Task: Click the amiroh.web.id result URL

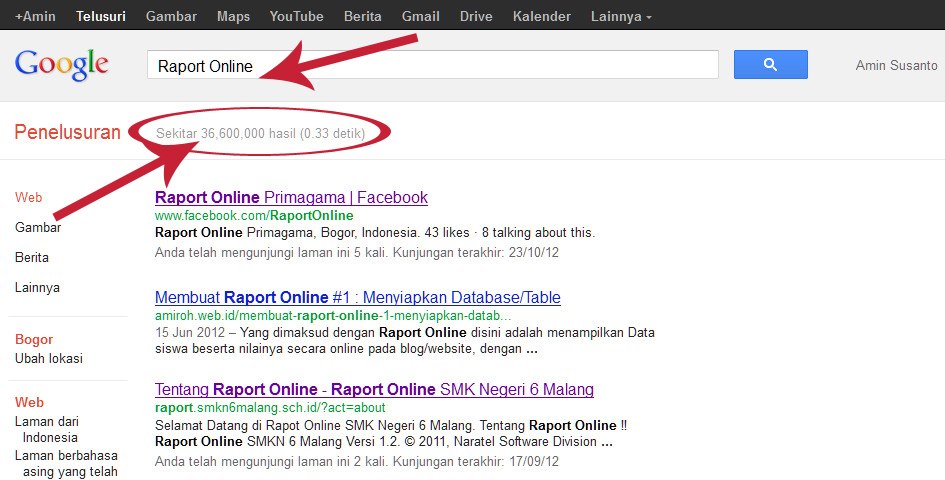Action: [x=333, y=315]
